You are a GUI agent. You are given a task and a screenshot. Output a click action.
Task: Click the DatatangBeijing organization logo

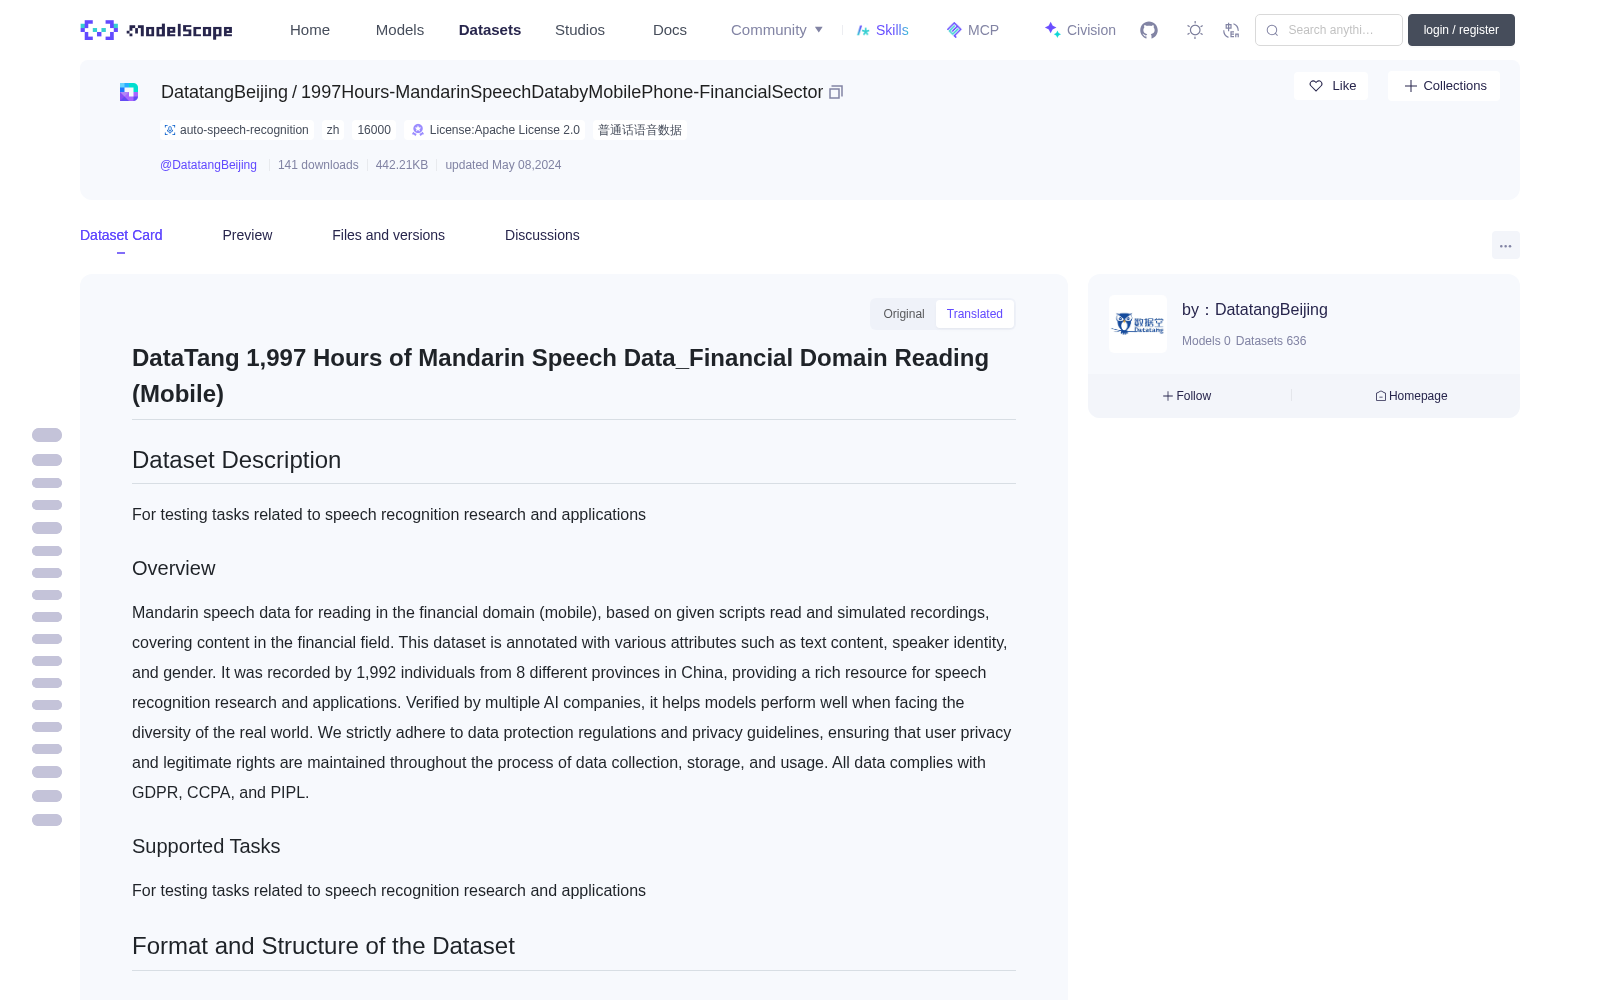click(1138, 324)
